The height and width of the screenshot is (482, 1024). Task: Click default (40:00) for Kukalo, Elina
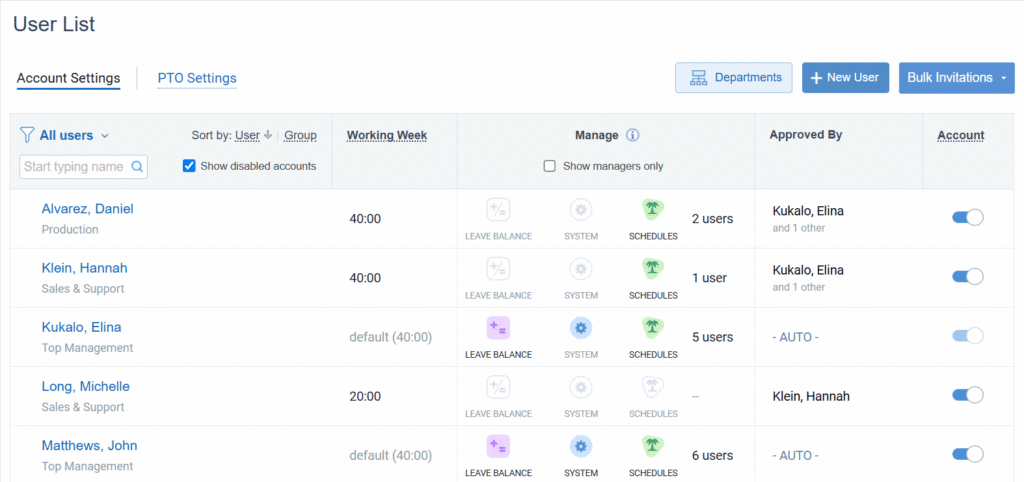[391, 338]
